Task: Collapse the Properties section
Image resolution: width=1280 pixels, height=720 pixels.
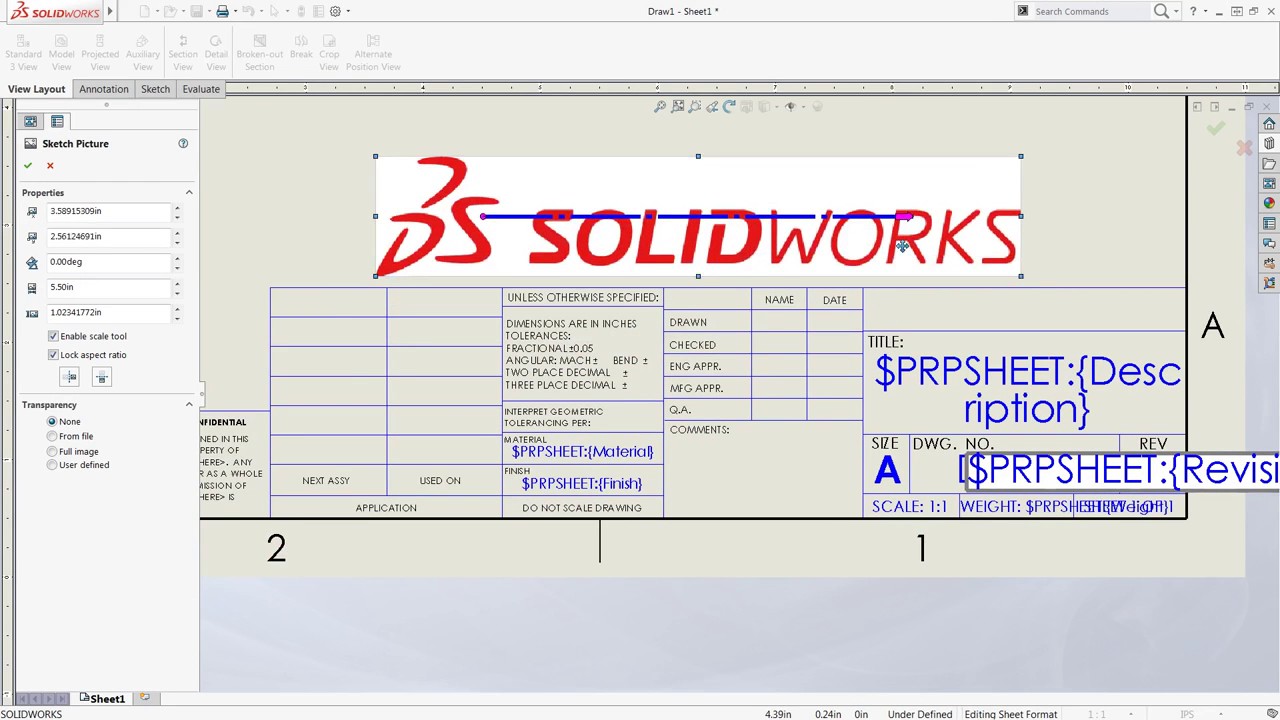Action: point(189,193)
